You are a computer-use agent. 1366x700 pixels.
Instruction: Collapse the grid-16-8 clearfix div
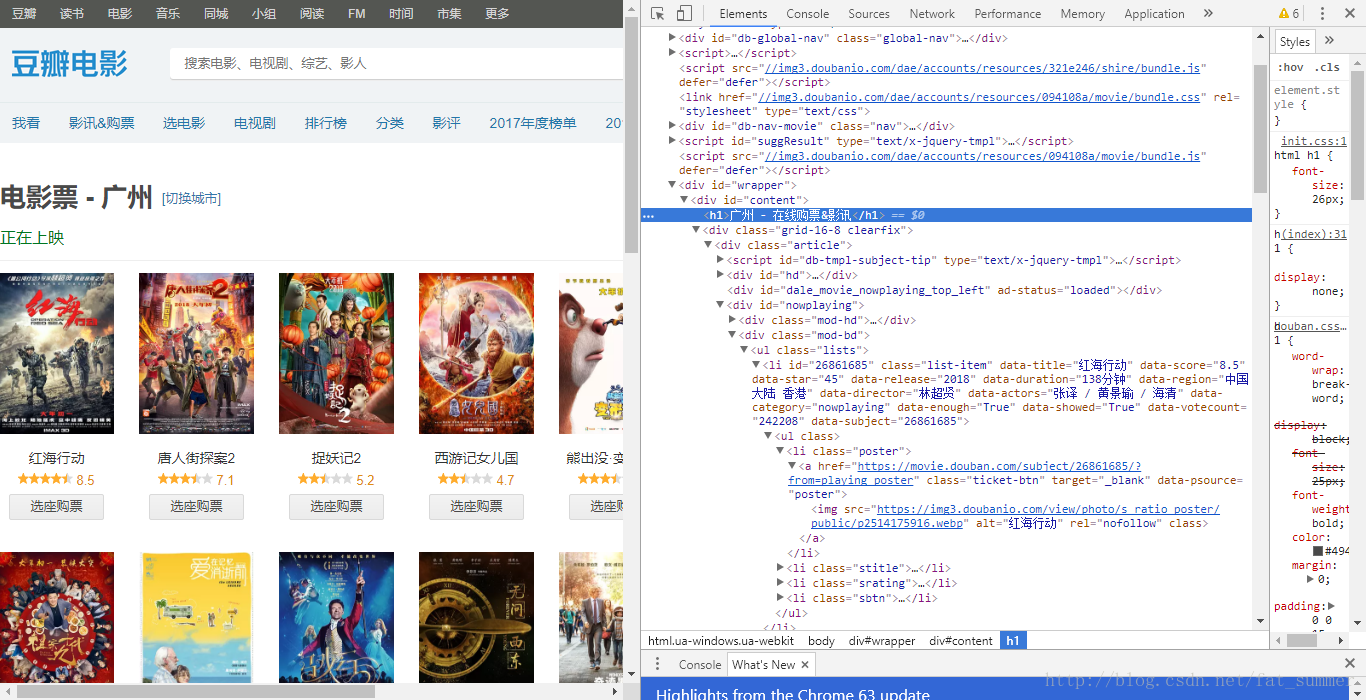coord(697,230)
